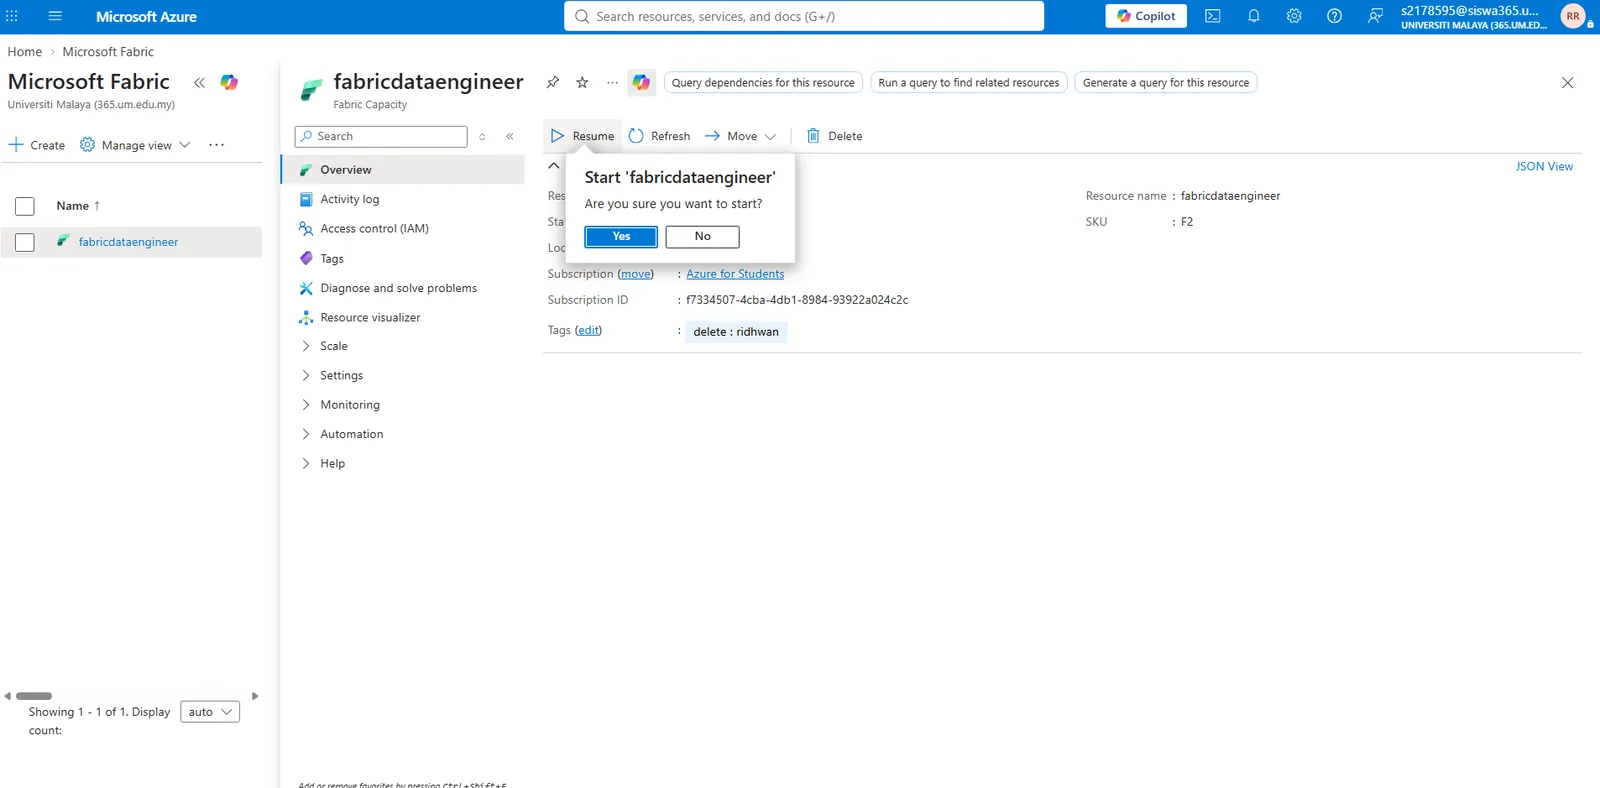The image size is (1600, 788).
Task: Click Generate a query for this resource
Action: (x=1166, y=83)
